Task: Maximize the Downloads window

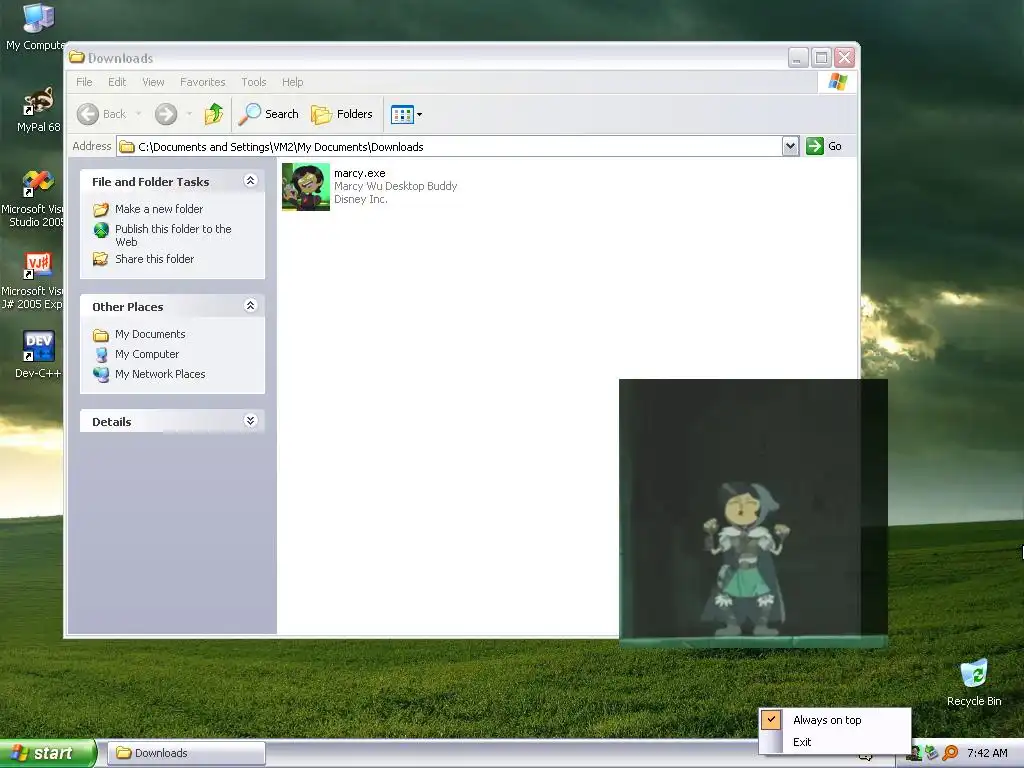Action: click(821, 57)
